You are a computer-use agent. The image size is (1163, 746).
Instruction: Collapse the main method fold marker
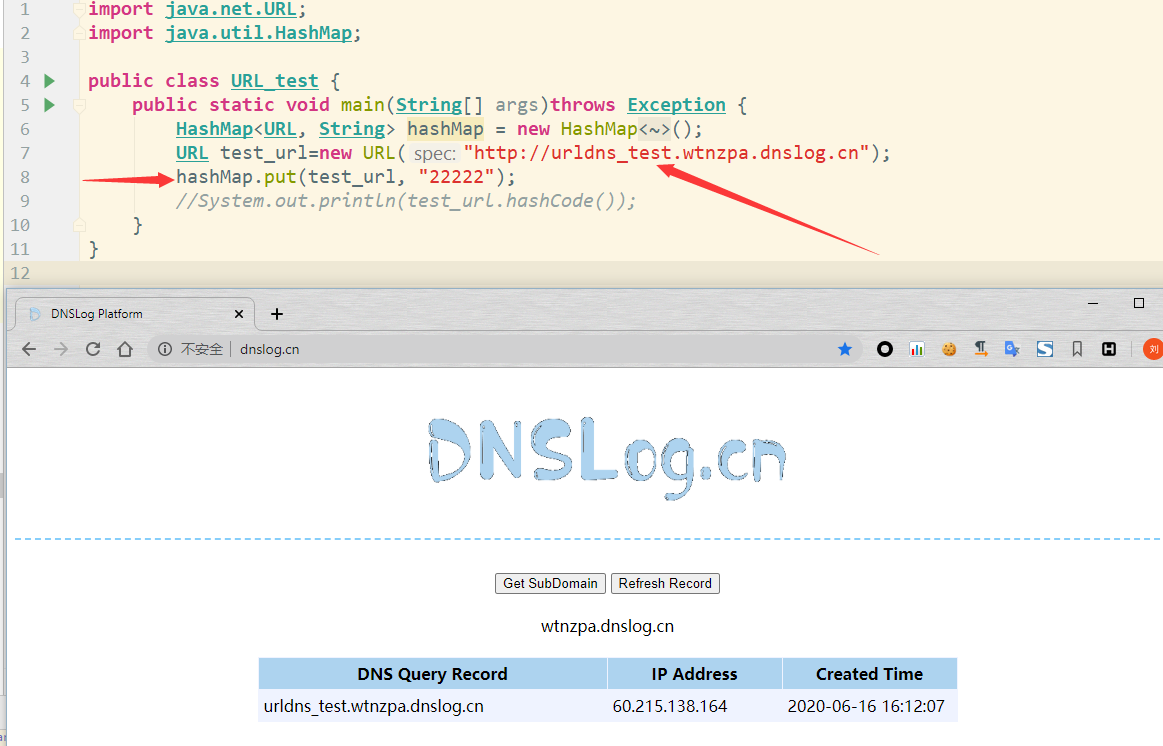(79, 105)
